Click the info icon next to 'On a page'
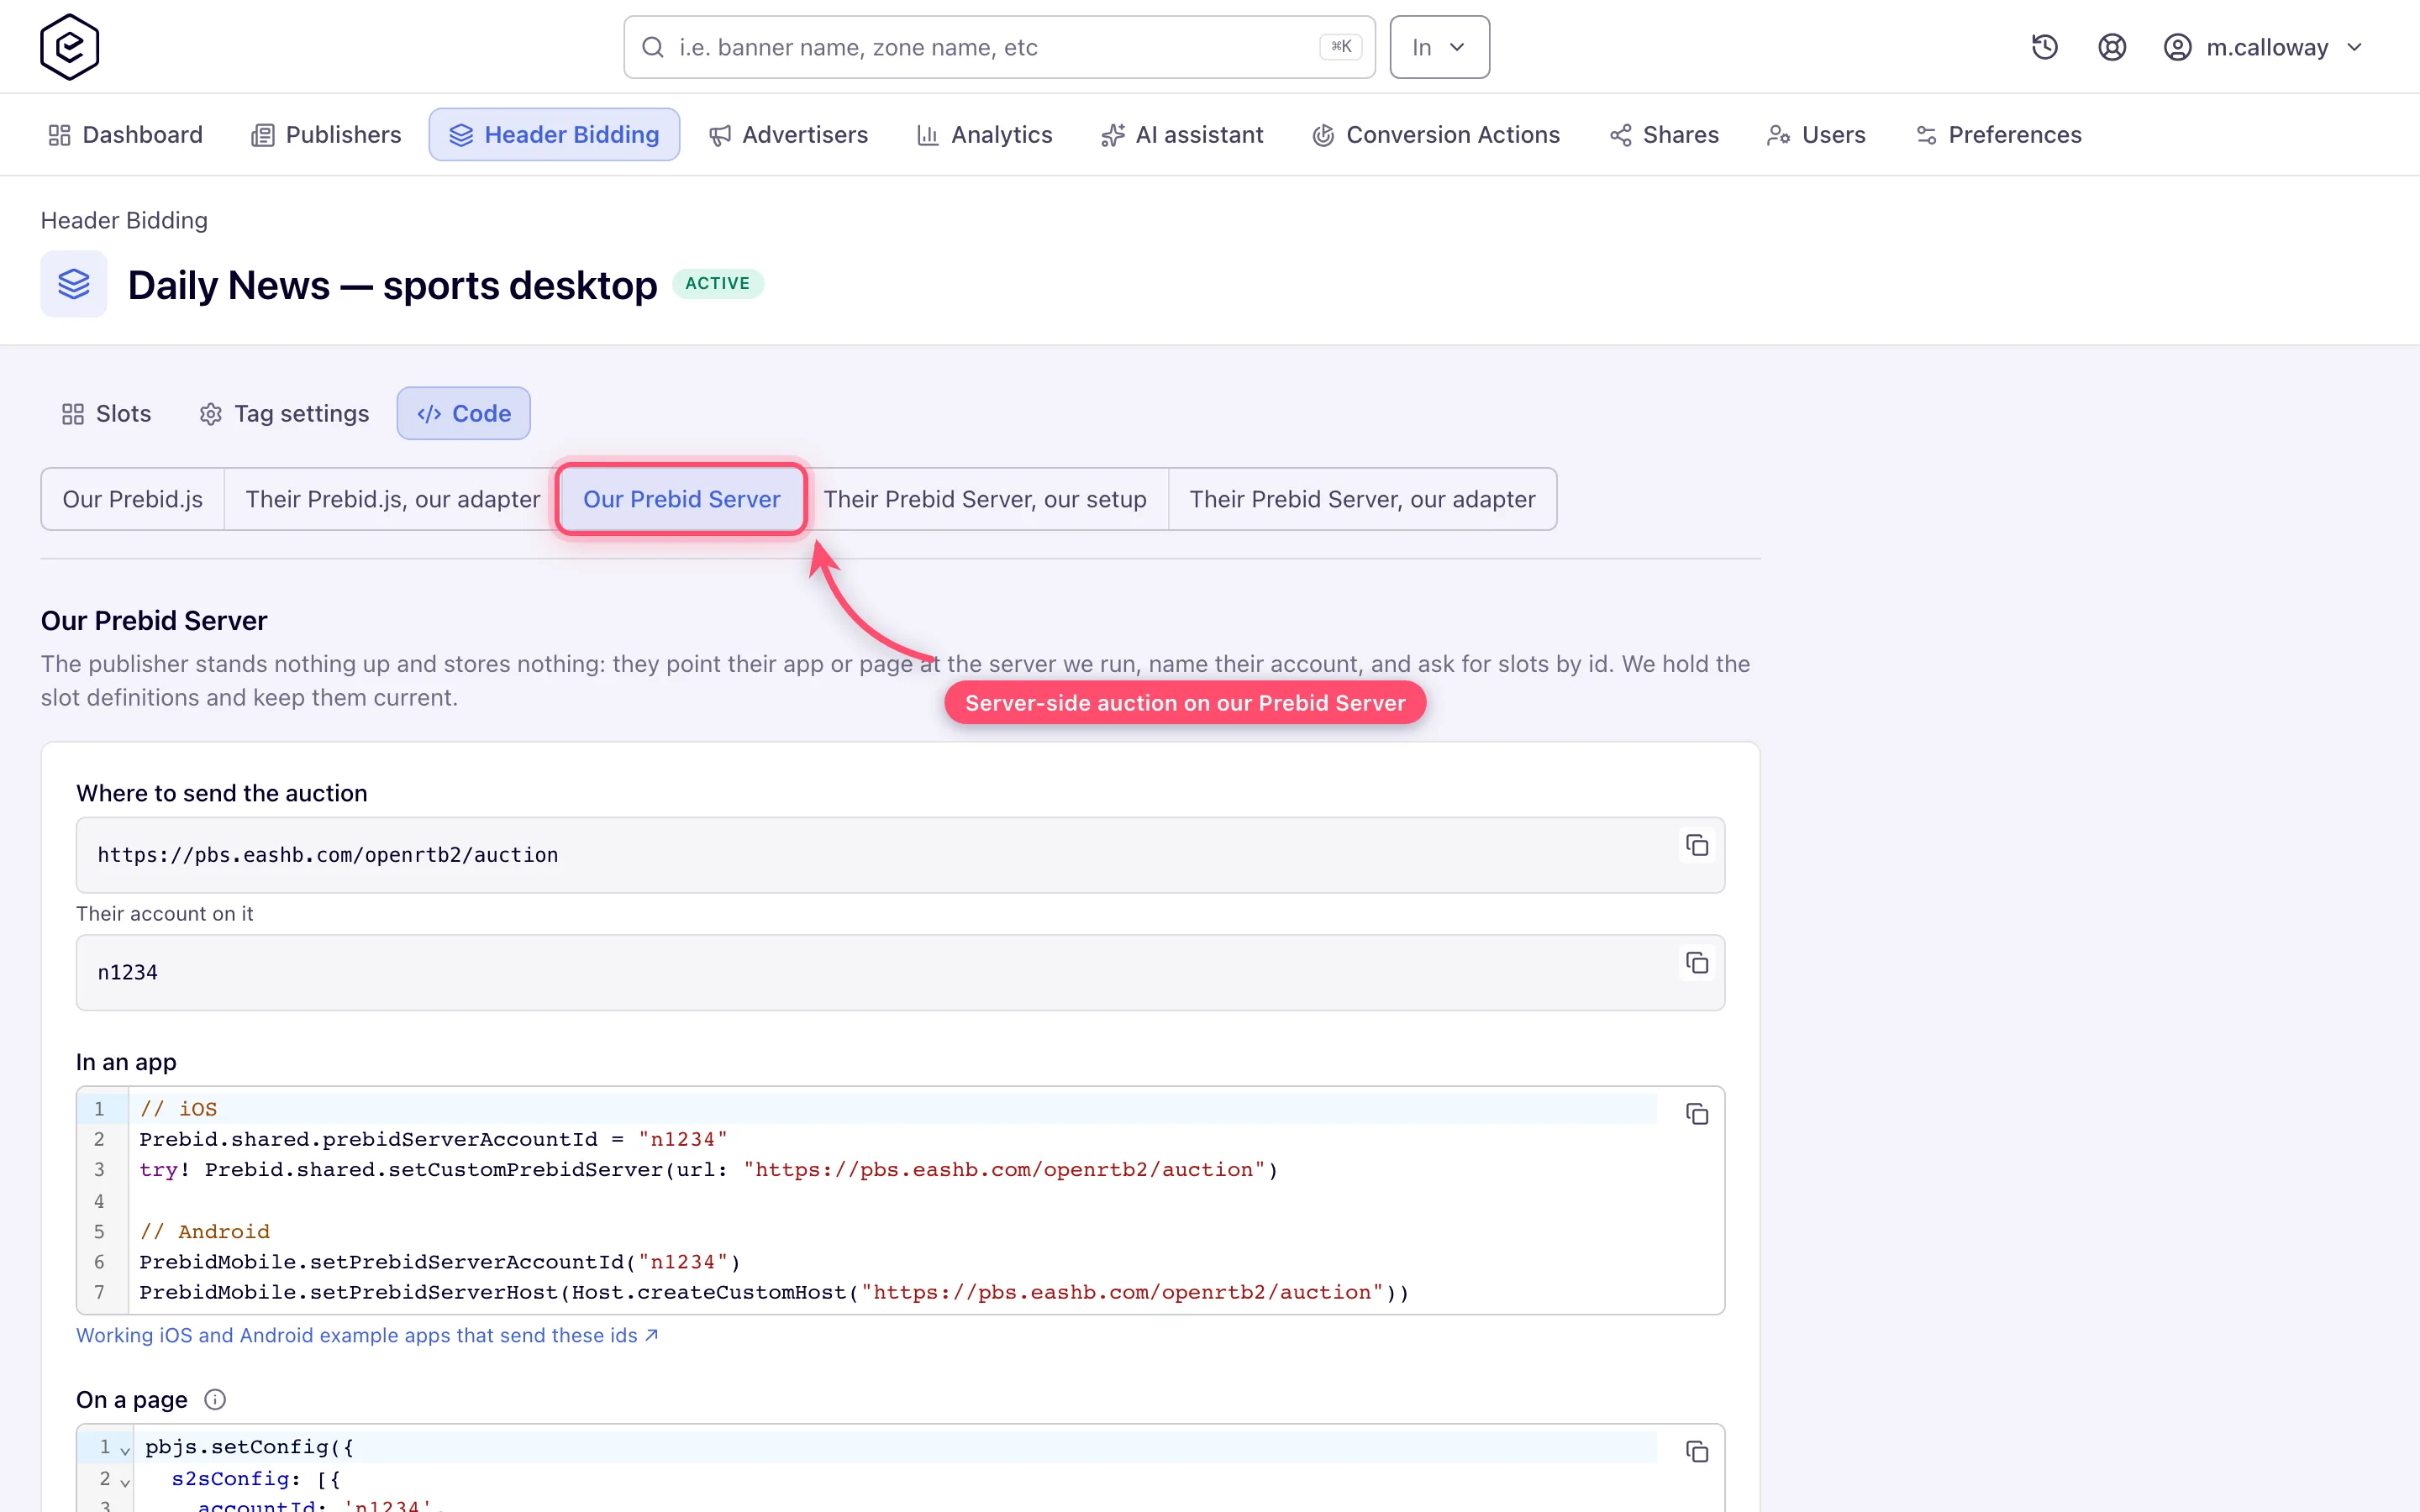Screen dimensions: 2420x1512 pyautogui.click(x=215, y=1399)
